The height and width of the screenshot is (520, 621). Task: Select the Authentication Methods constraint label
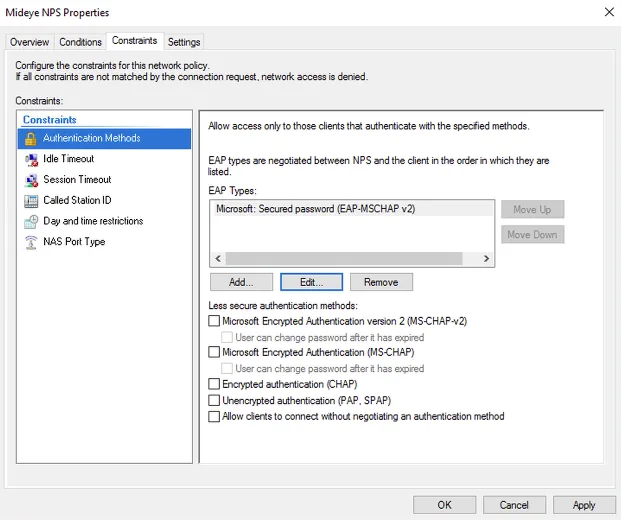pos(91,138)
